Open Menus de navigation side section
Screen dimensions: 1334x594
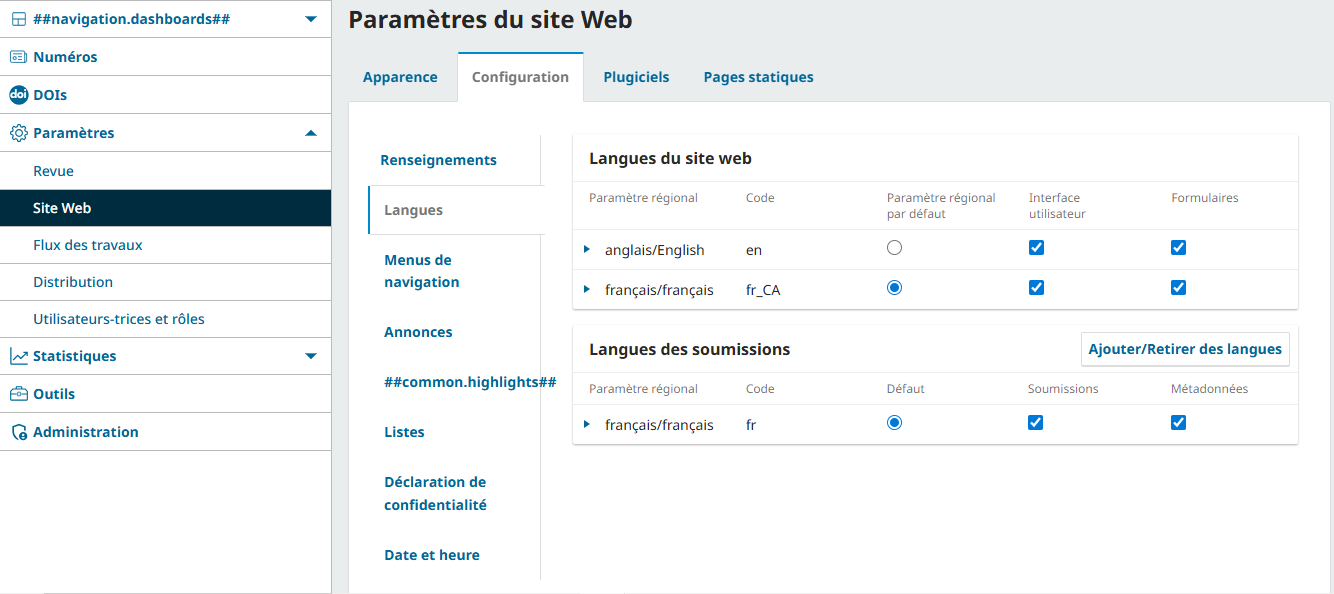(422, 271)
